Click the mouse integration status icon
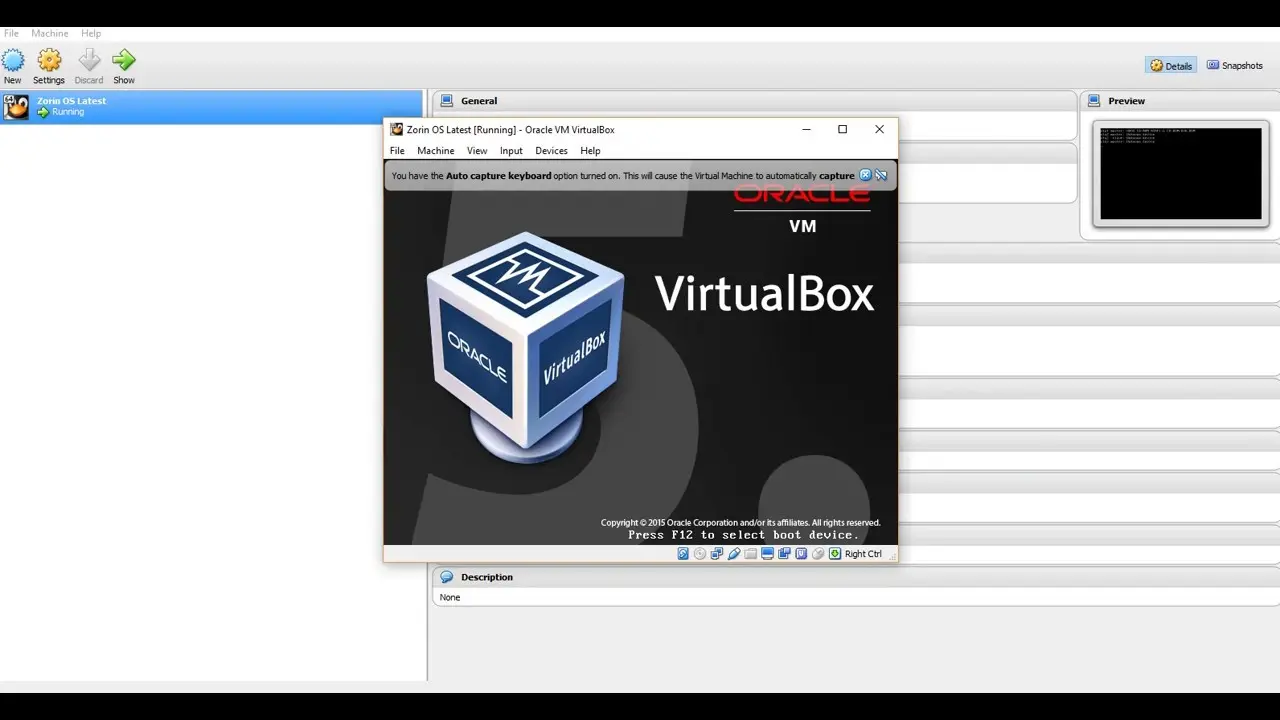The width and height of the screenshot is (1280, 720). tap(818, 554)
